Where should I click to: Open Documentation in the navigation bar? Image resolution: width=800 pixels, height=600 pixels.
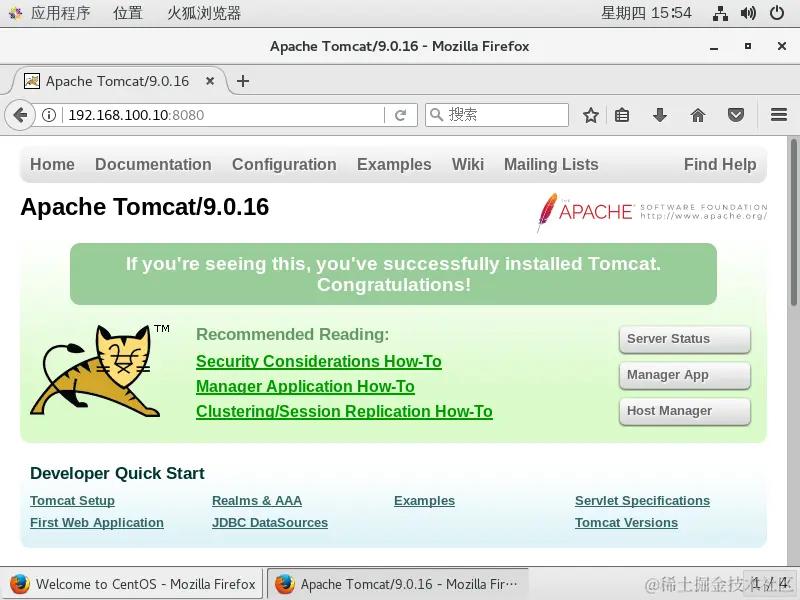pos(153,164)
